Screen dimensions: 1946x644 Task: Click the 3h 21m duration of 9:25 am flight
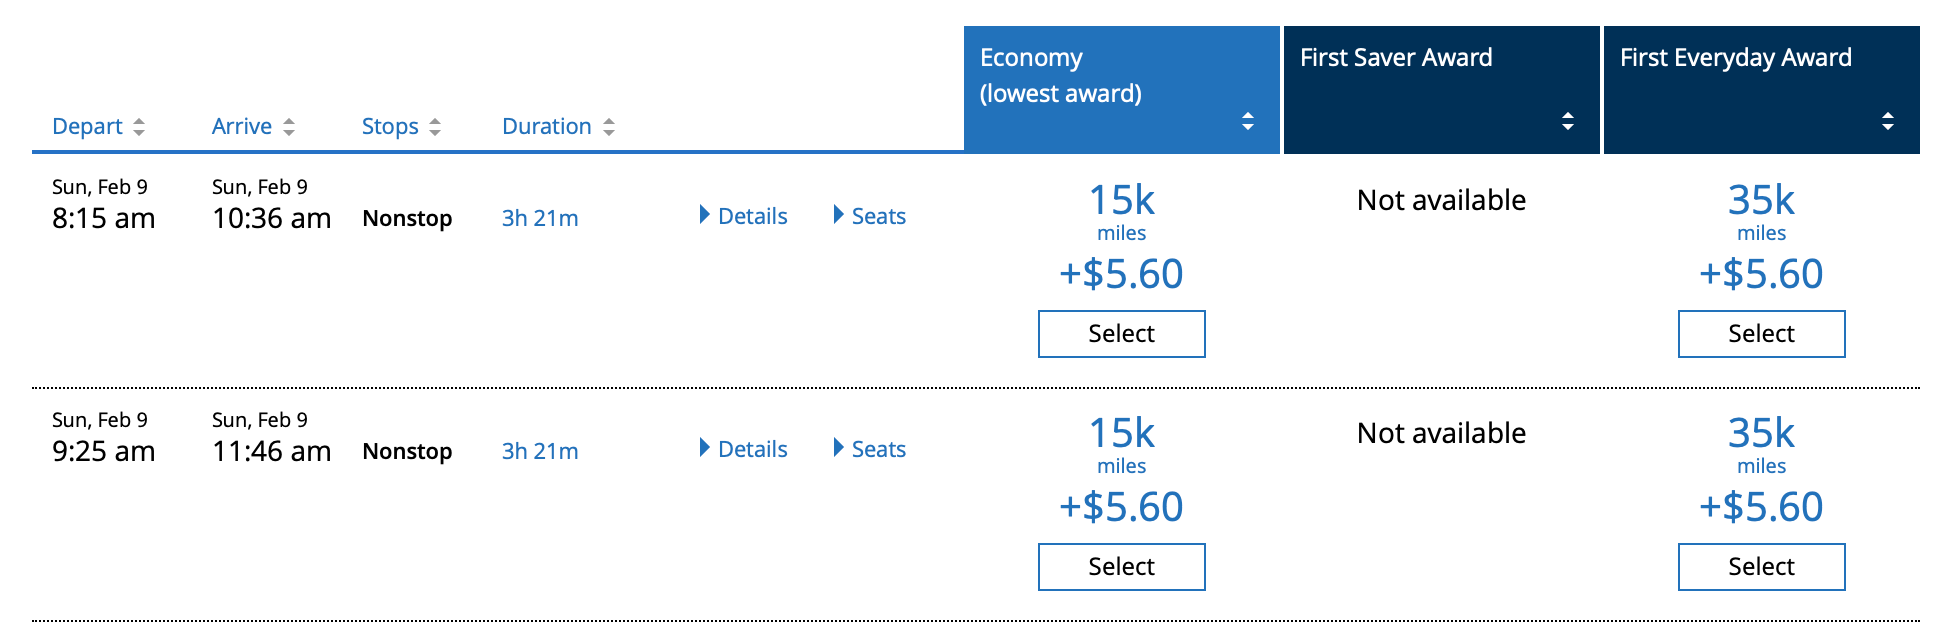[540, 451]
